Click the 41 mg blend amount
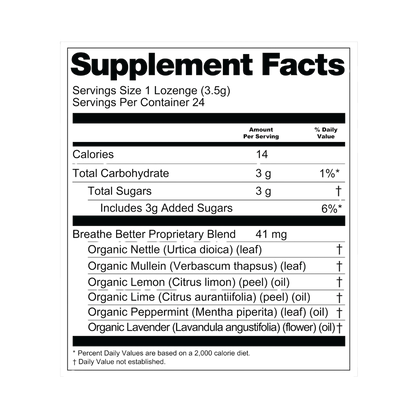 pos(271,234)
